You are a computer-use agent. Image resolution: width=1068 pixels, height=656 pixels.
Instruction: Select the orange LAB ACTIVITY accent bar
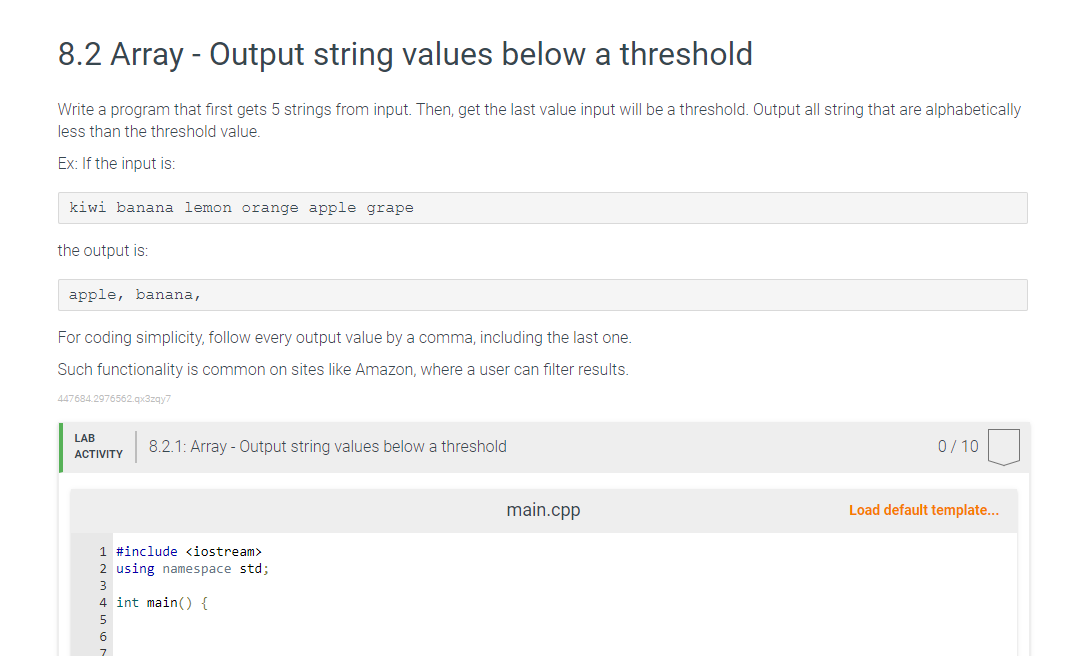pos(61,446)
